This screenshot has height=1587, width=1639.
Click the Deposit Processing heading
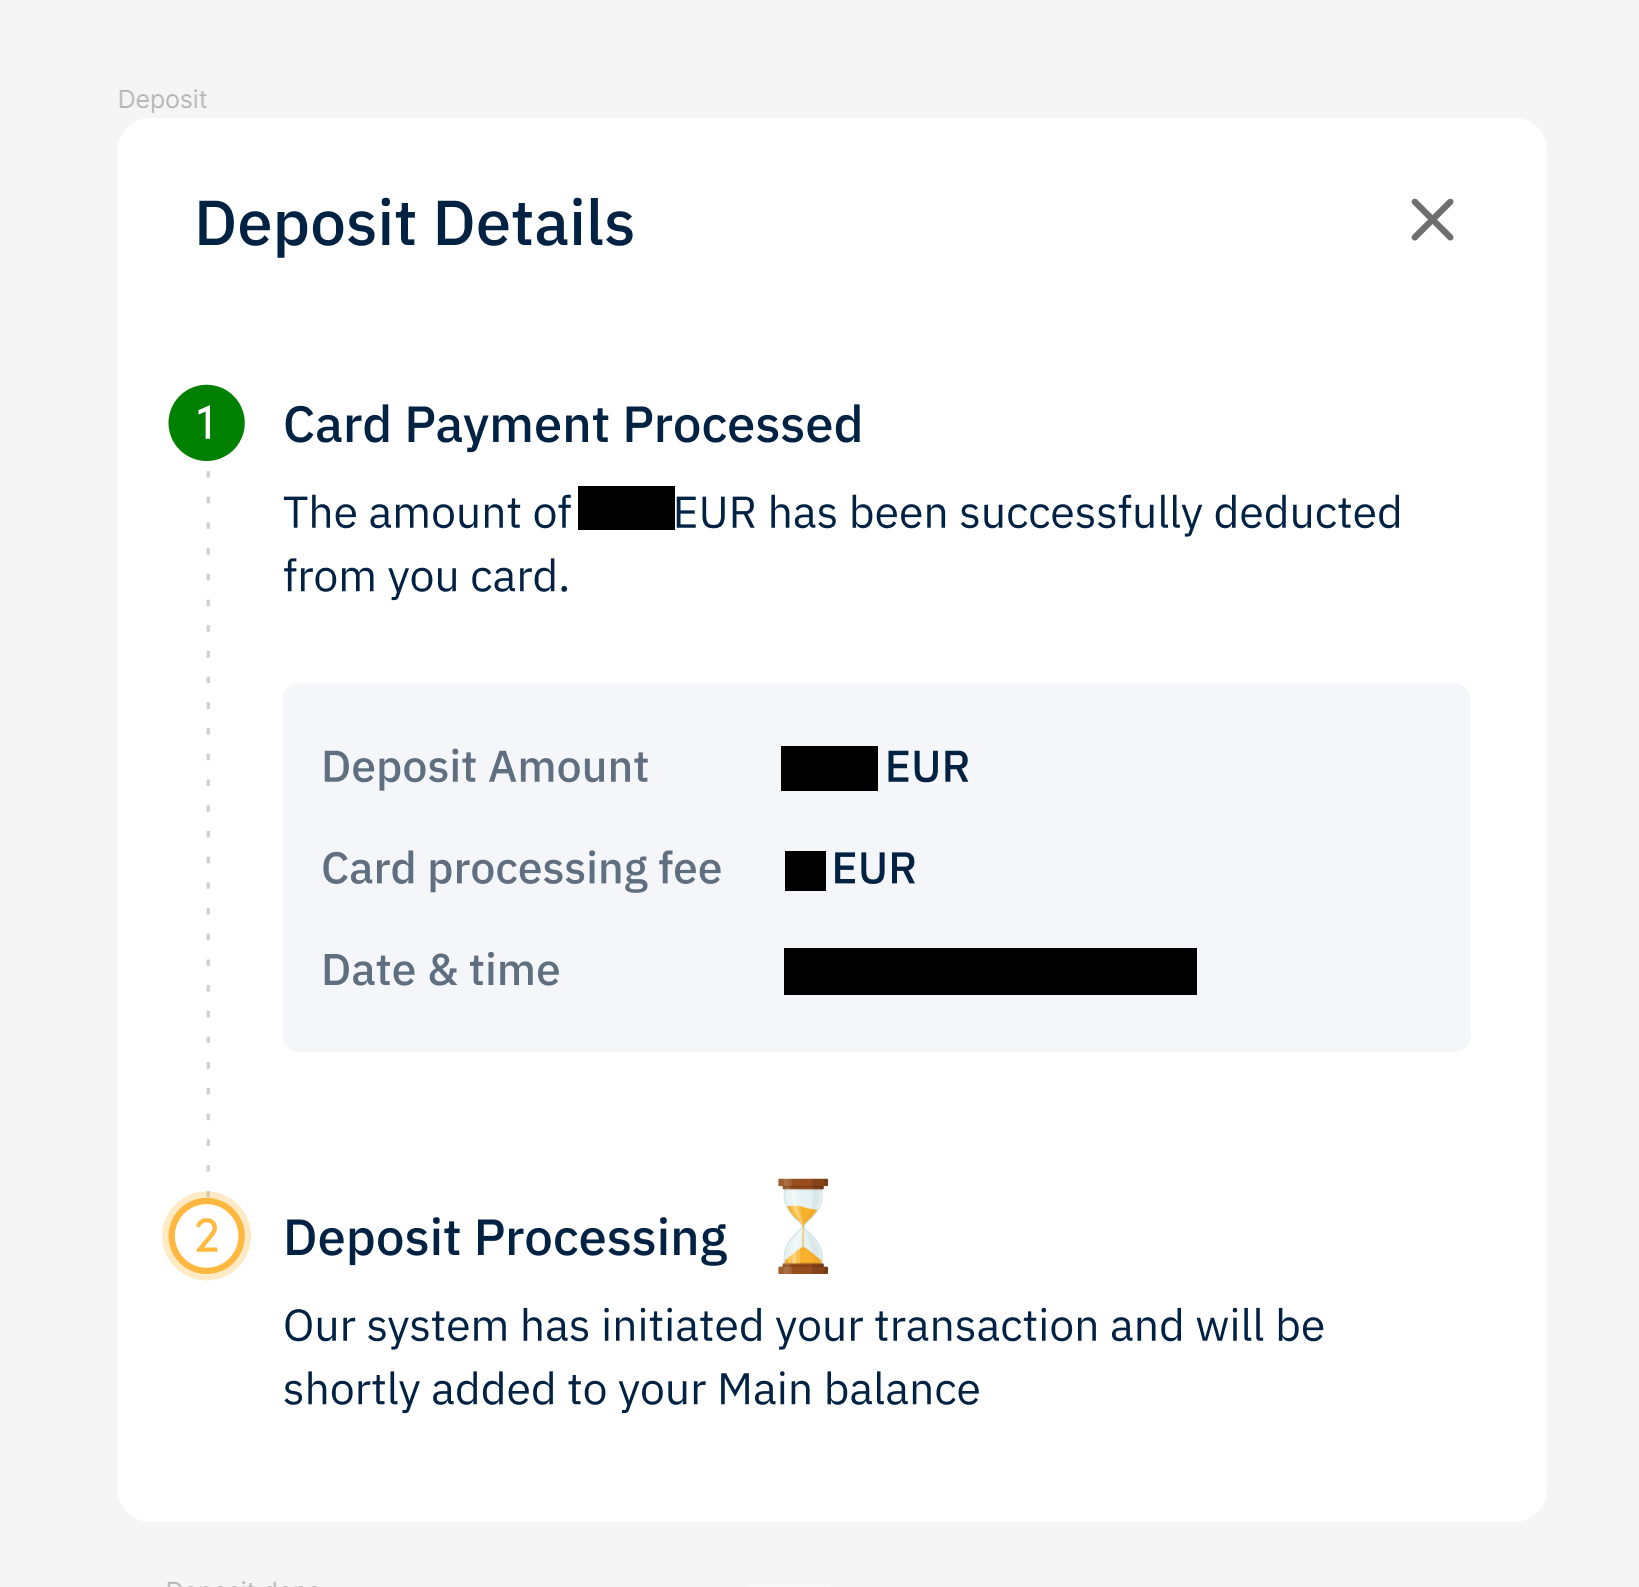pyautogui.click(x=505, y=1238)
